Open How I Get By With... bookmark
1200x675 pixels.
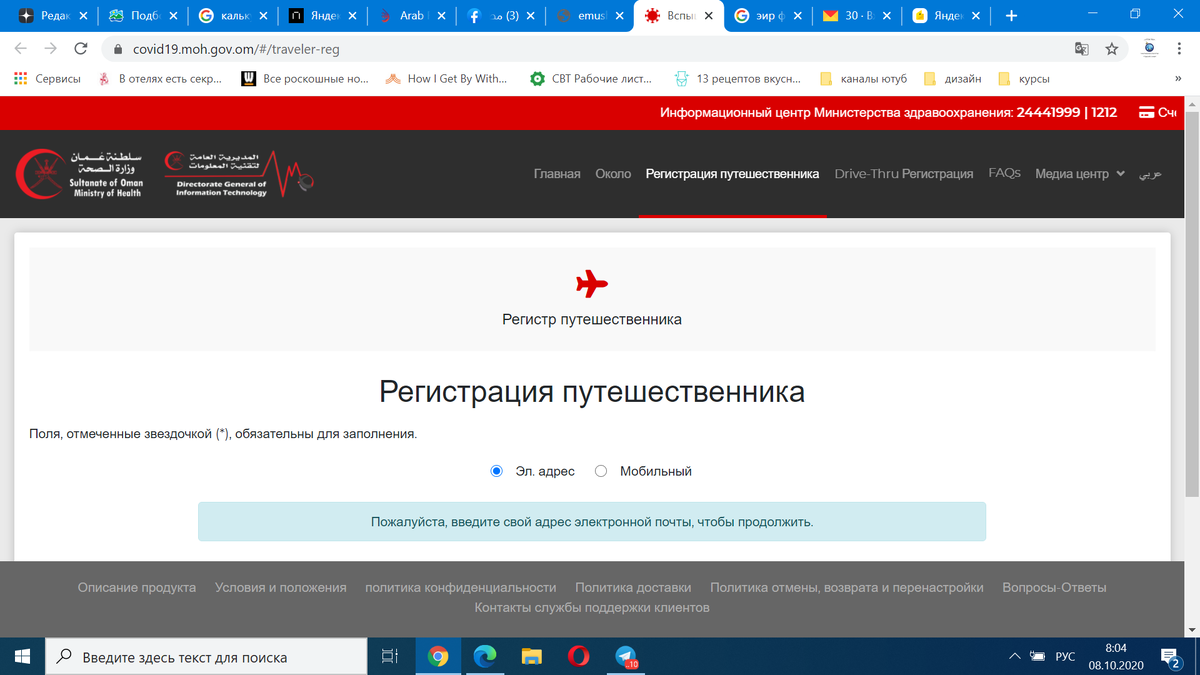[448, 79]
